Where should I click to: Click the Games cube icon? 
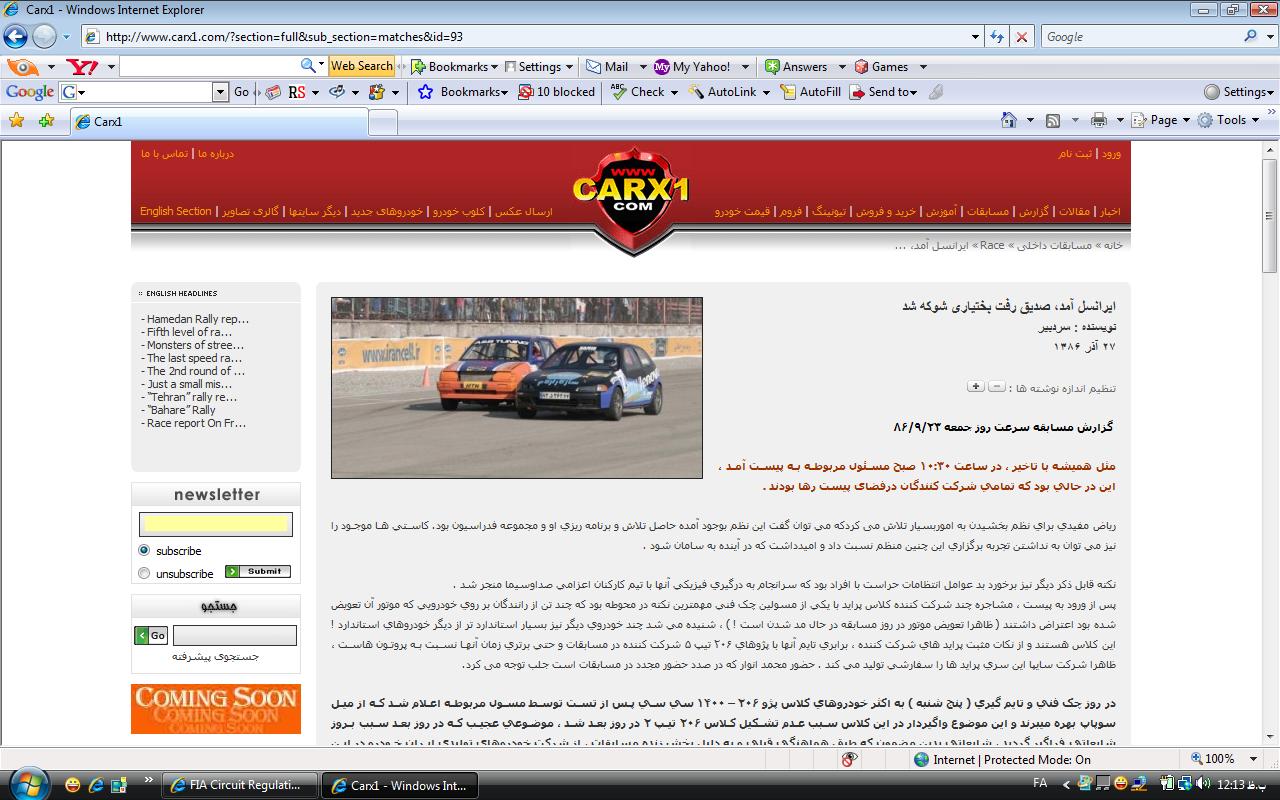point(862,67)
